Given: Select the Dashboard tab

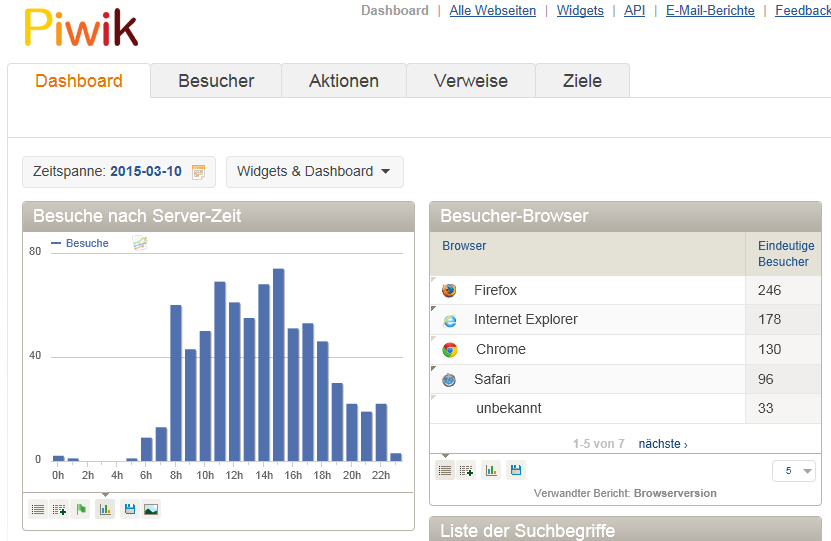Looking at the screenshot, I should point(79,81).
